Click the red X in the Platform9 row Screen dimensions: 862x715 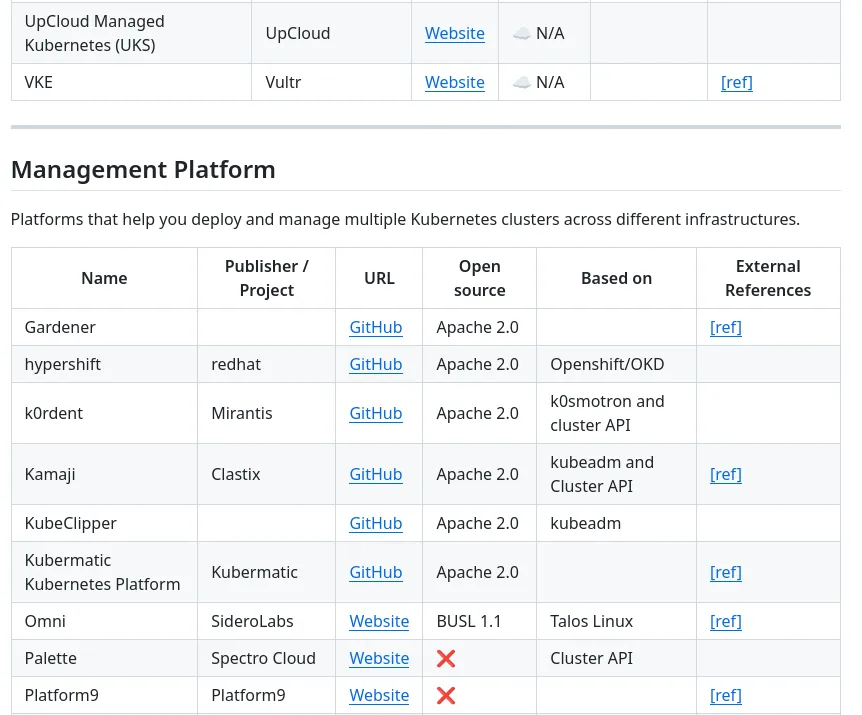(445, 695)
